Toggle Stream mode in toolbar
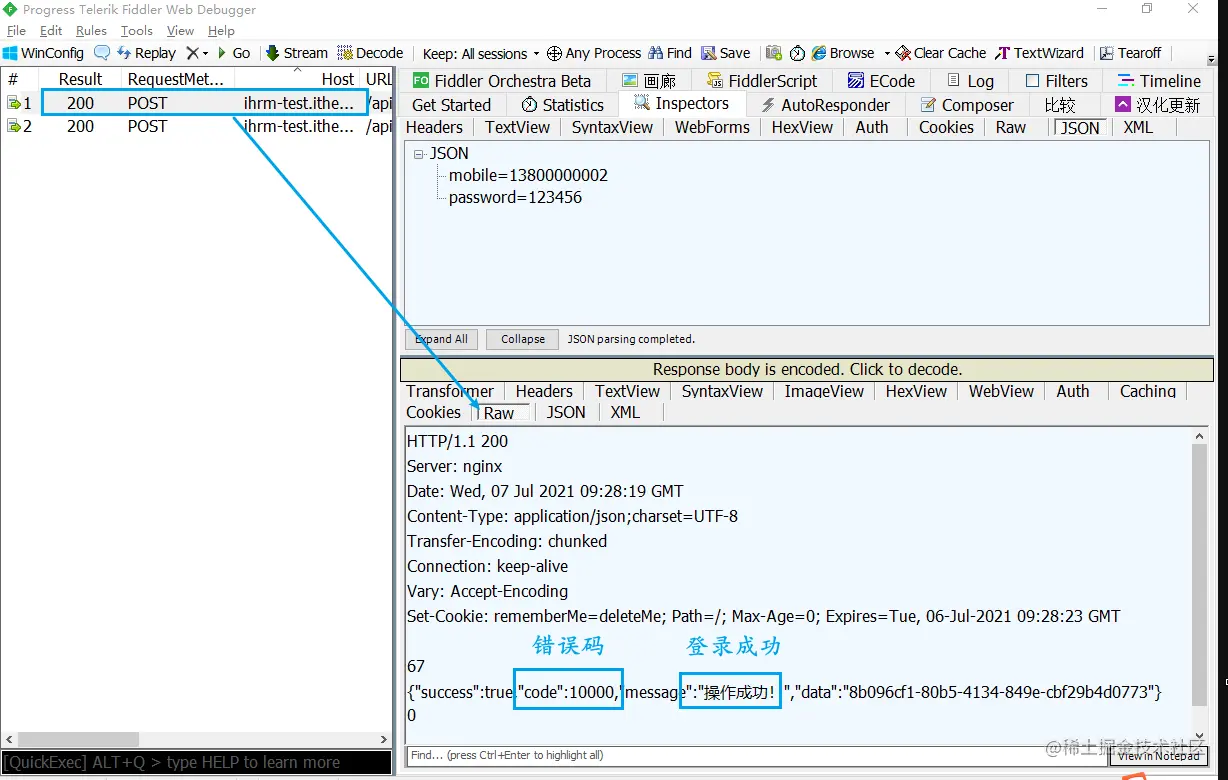Image resolution: width=1228 pixels, height=780 pixels. coord(296,53)
